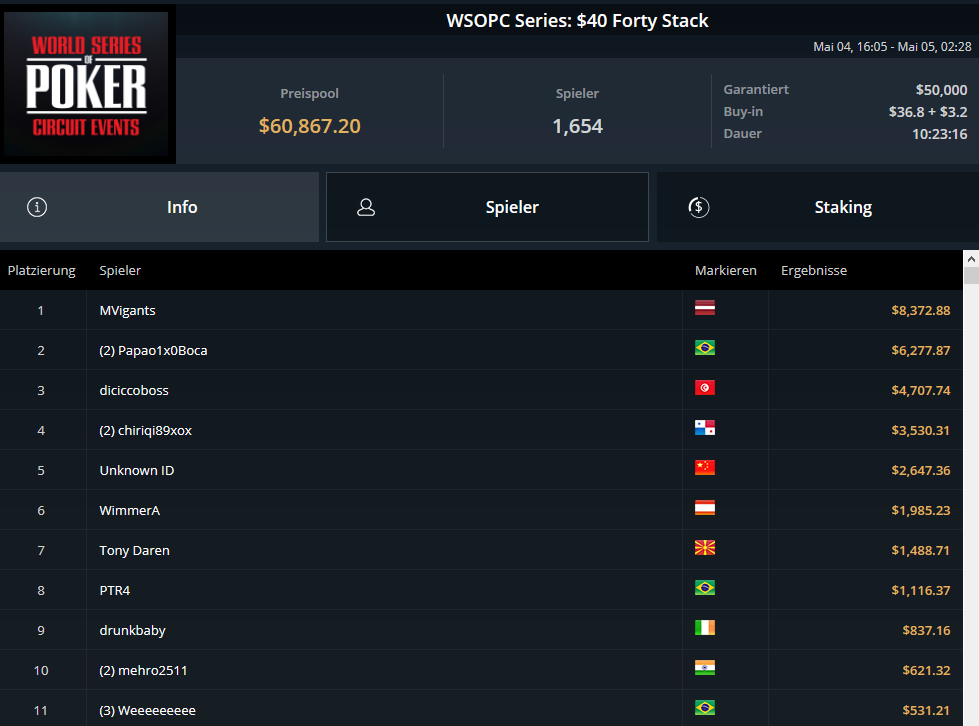Select player MVigants
This screenshot has width=979, height=726.
click(x=127, y=310)
